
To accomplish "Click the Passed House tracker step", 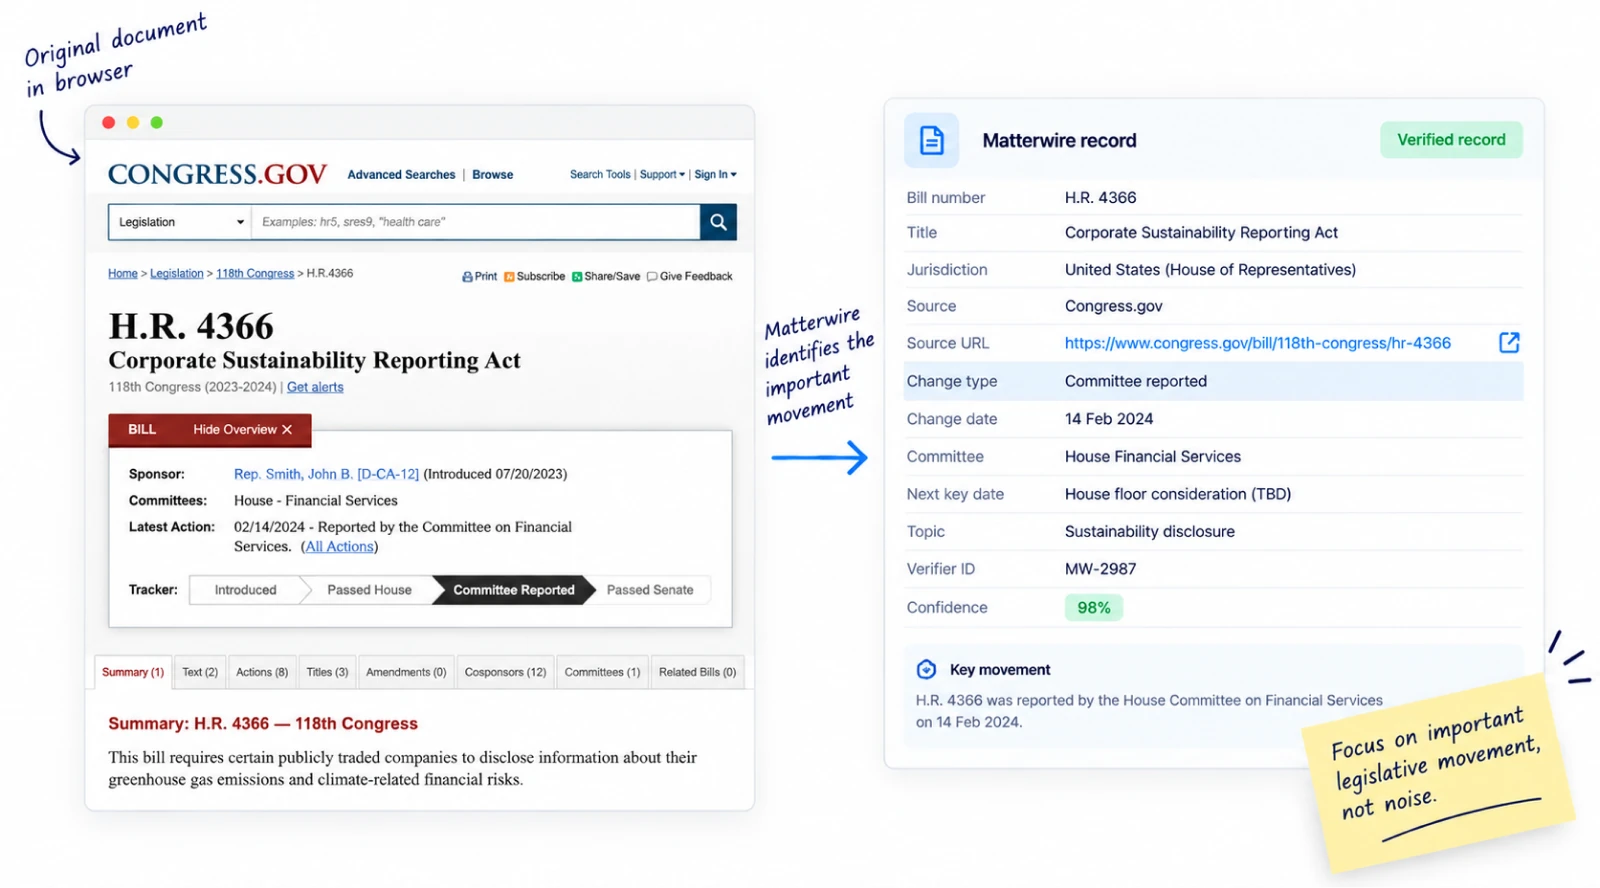I will point(369,591).
